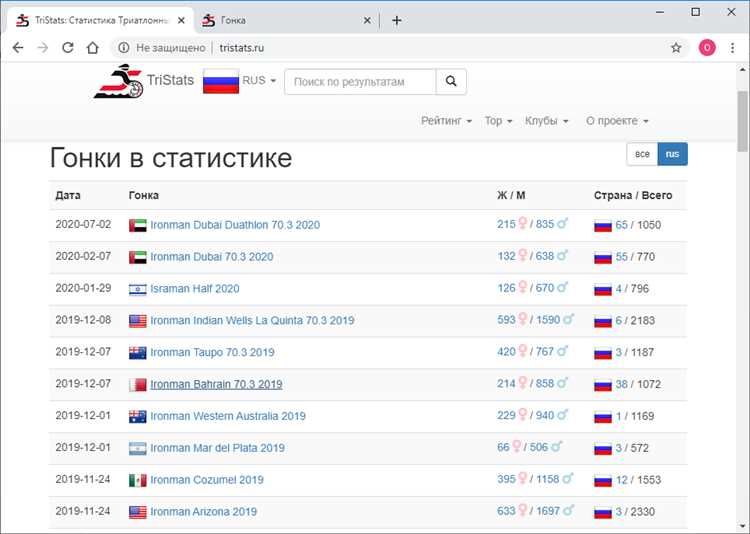750x534 pixels.
Task: Click Australian flag for Western Australia race
Action: coord(138,416)
